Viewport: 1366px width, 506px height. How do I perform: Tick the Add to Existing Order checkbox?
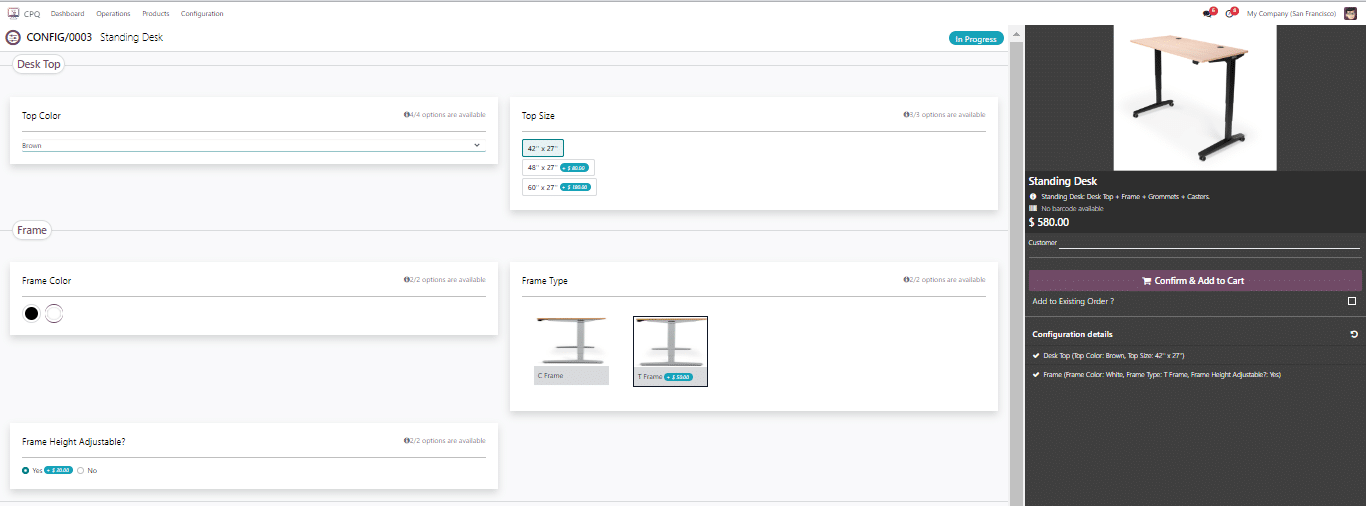coord(1352,301)
